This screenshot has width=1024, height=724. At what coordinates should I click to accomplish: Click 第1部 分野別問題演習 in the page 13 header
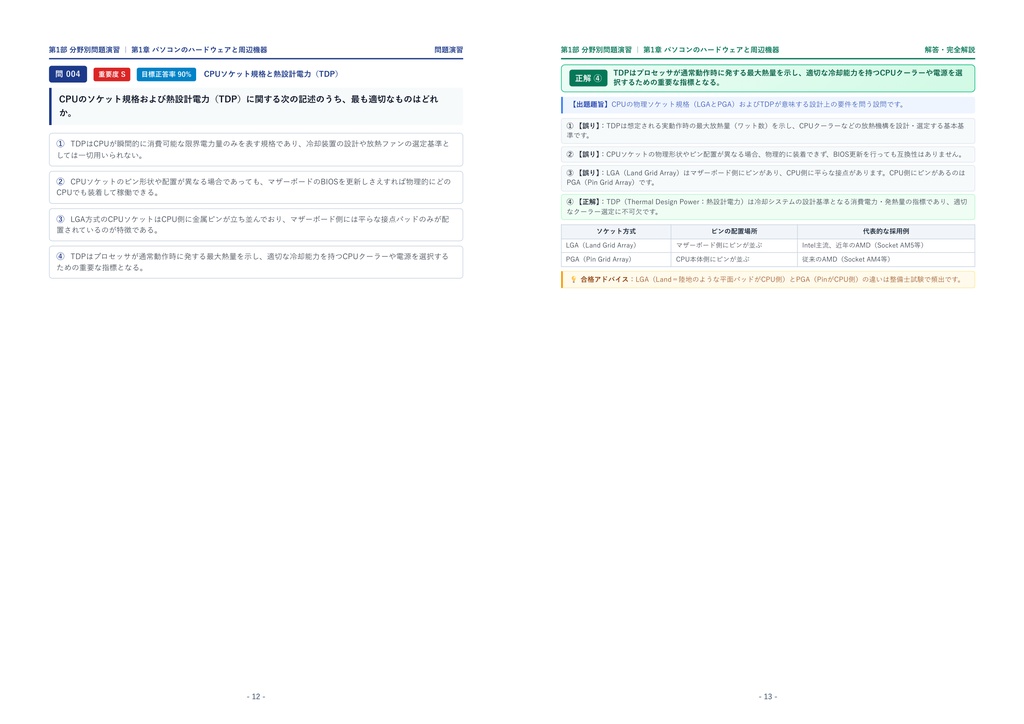coord(596,50)
